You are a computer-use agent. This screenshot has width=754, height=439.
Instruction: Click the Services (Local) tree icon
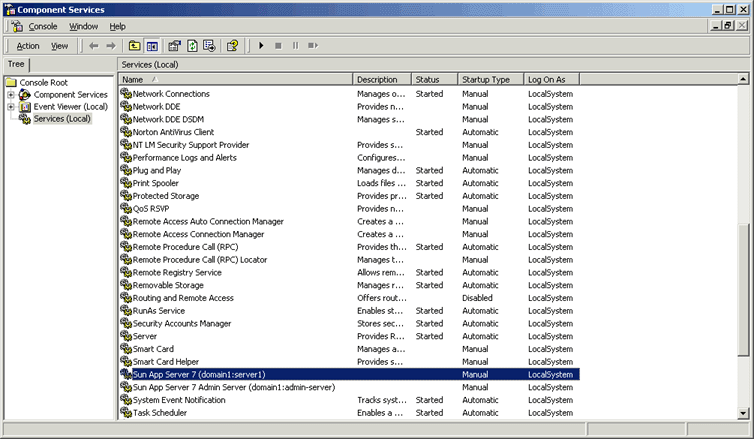(x=25, y=119)
